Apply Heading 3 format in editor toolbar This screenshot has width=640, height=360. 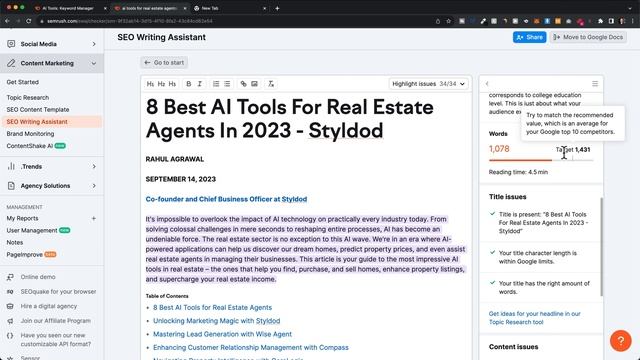click(172, 84)
